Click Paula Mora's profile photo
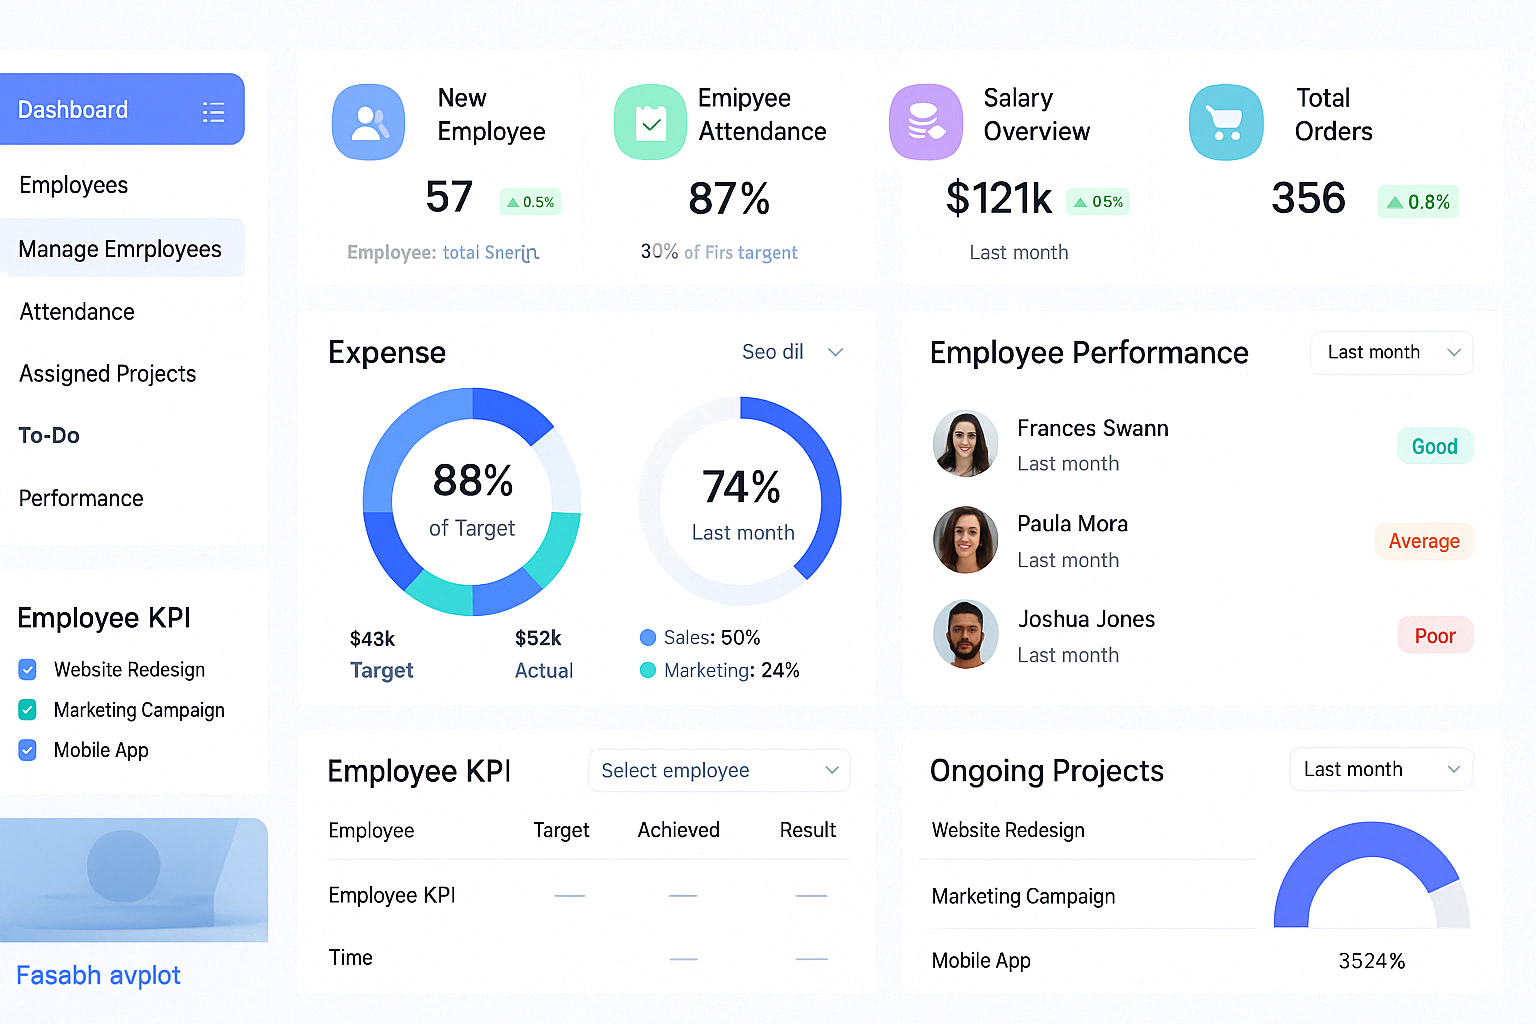Viewport: 1536px width, 1024px height. (x=965, y=539)
